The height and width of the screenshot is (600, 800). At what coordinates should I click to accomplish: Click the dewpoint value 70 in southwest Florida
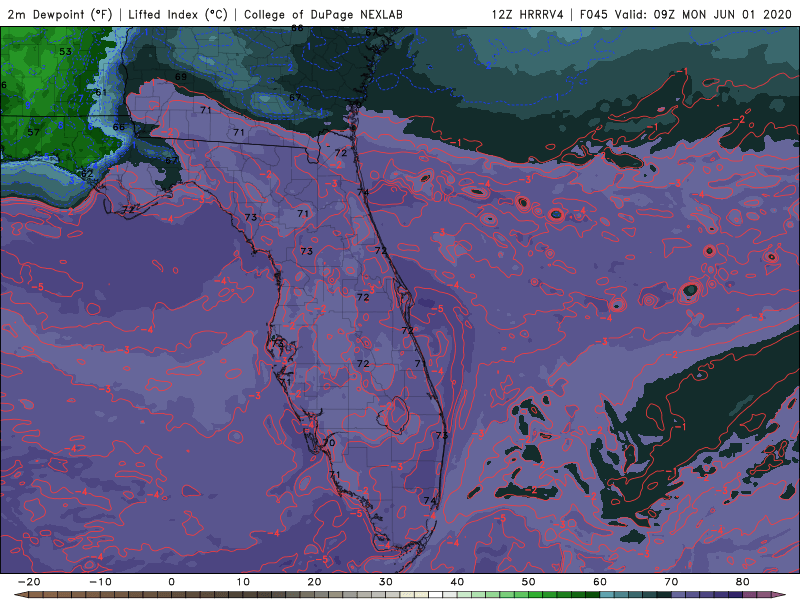pyautogui.click(x=329, y=442)
